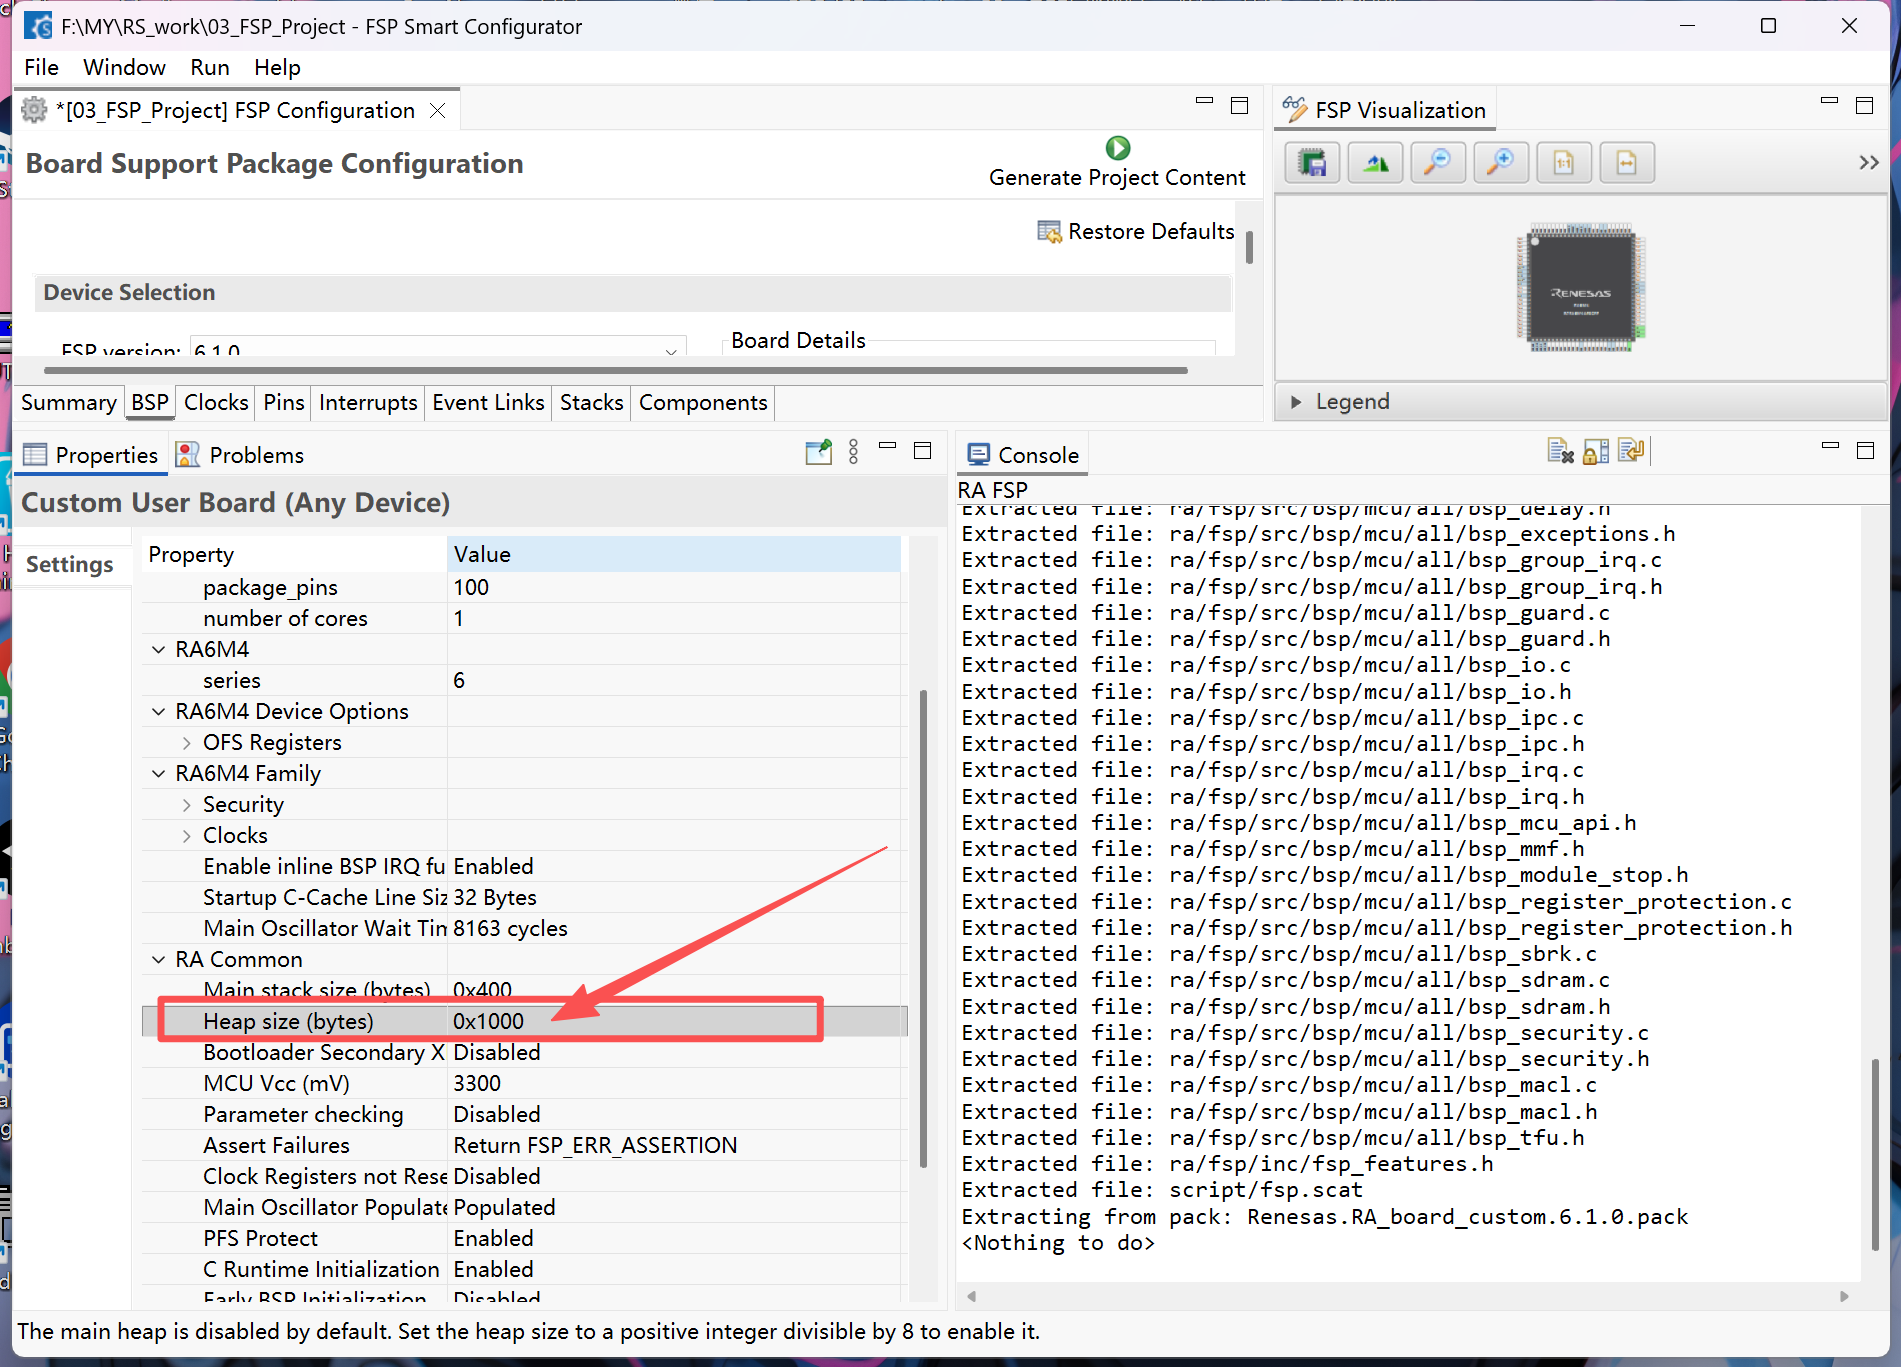Open the Window menu
The width and height of the screenshot is (1901, 1367).
coord(124,67)
